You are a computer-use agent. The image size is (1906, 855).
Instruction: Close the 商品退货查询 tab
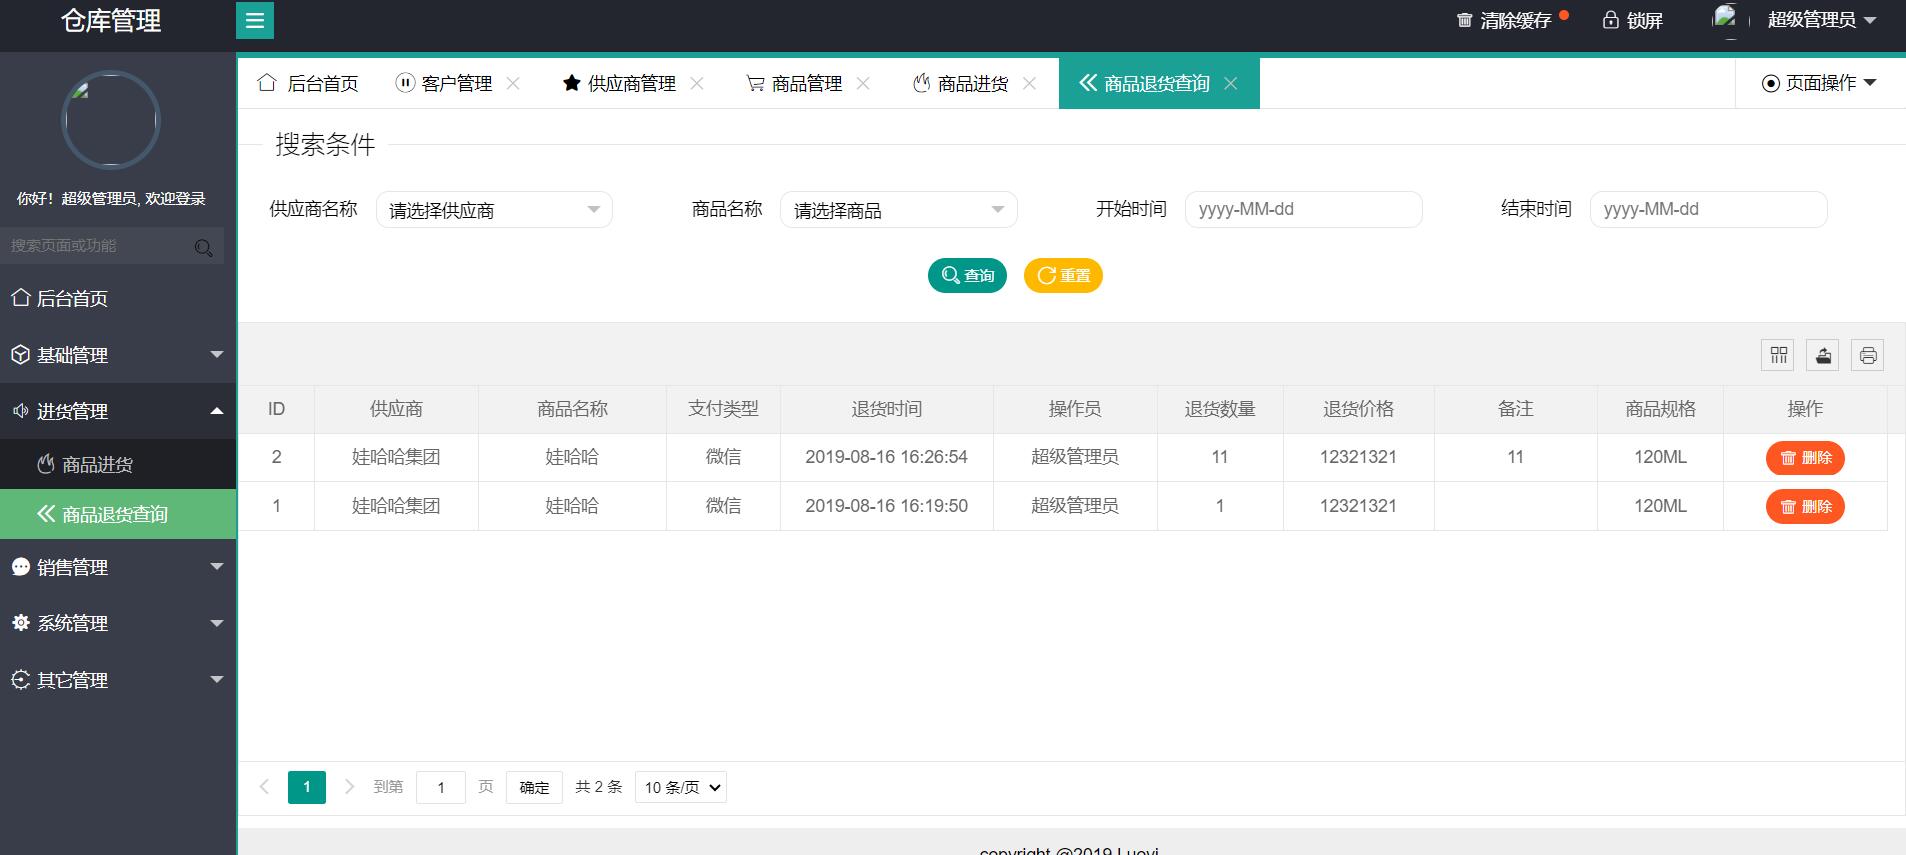1231,84
